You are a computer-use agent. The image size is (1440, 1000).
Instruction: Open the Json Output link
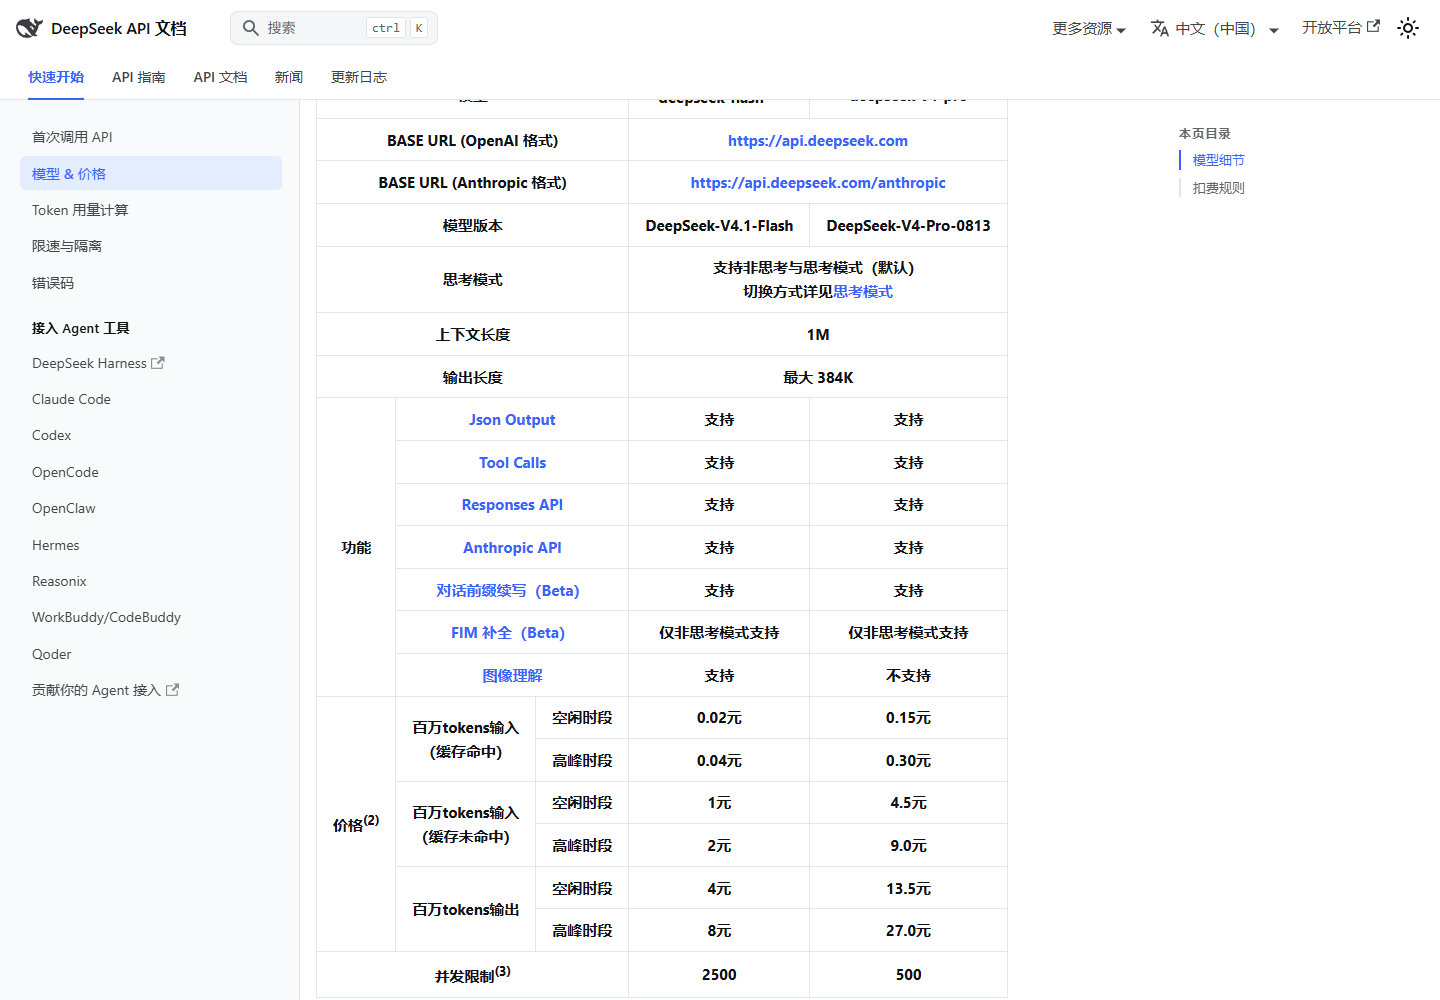[512, 420]
